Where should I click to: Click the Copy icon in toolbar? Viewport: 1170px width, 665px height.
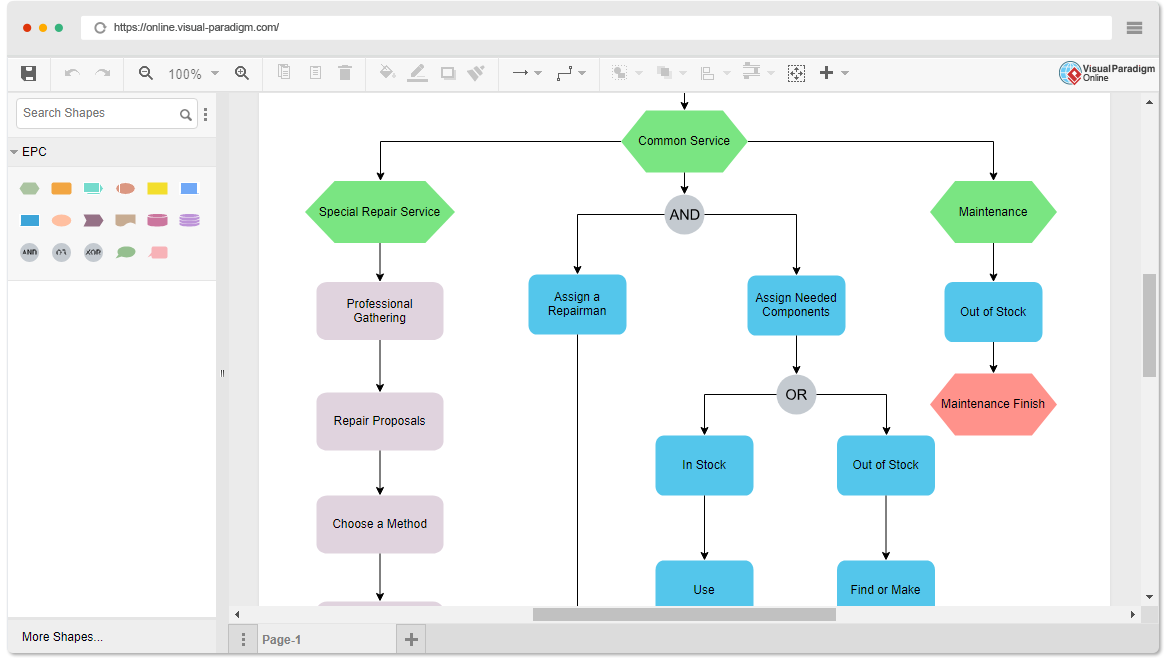(x=284, y=72)
